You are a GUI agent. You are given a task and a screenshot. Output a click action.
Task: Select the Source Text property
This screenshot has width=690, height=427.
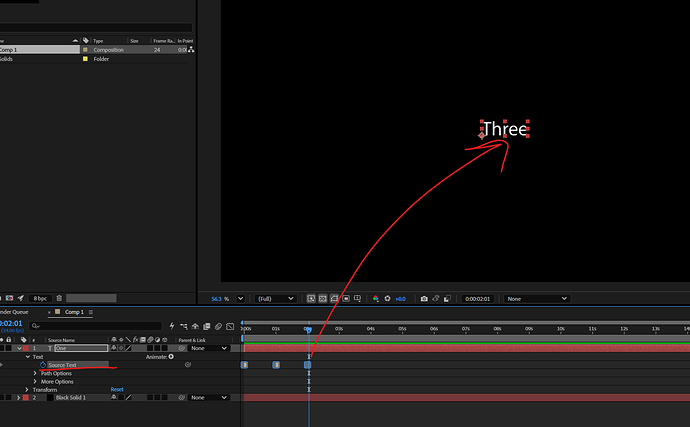62,365
